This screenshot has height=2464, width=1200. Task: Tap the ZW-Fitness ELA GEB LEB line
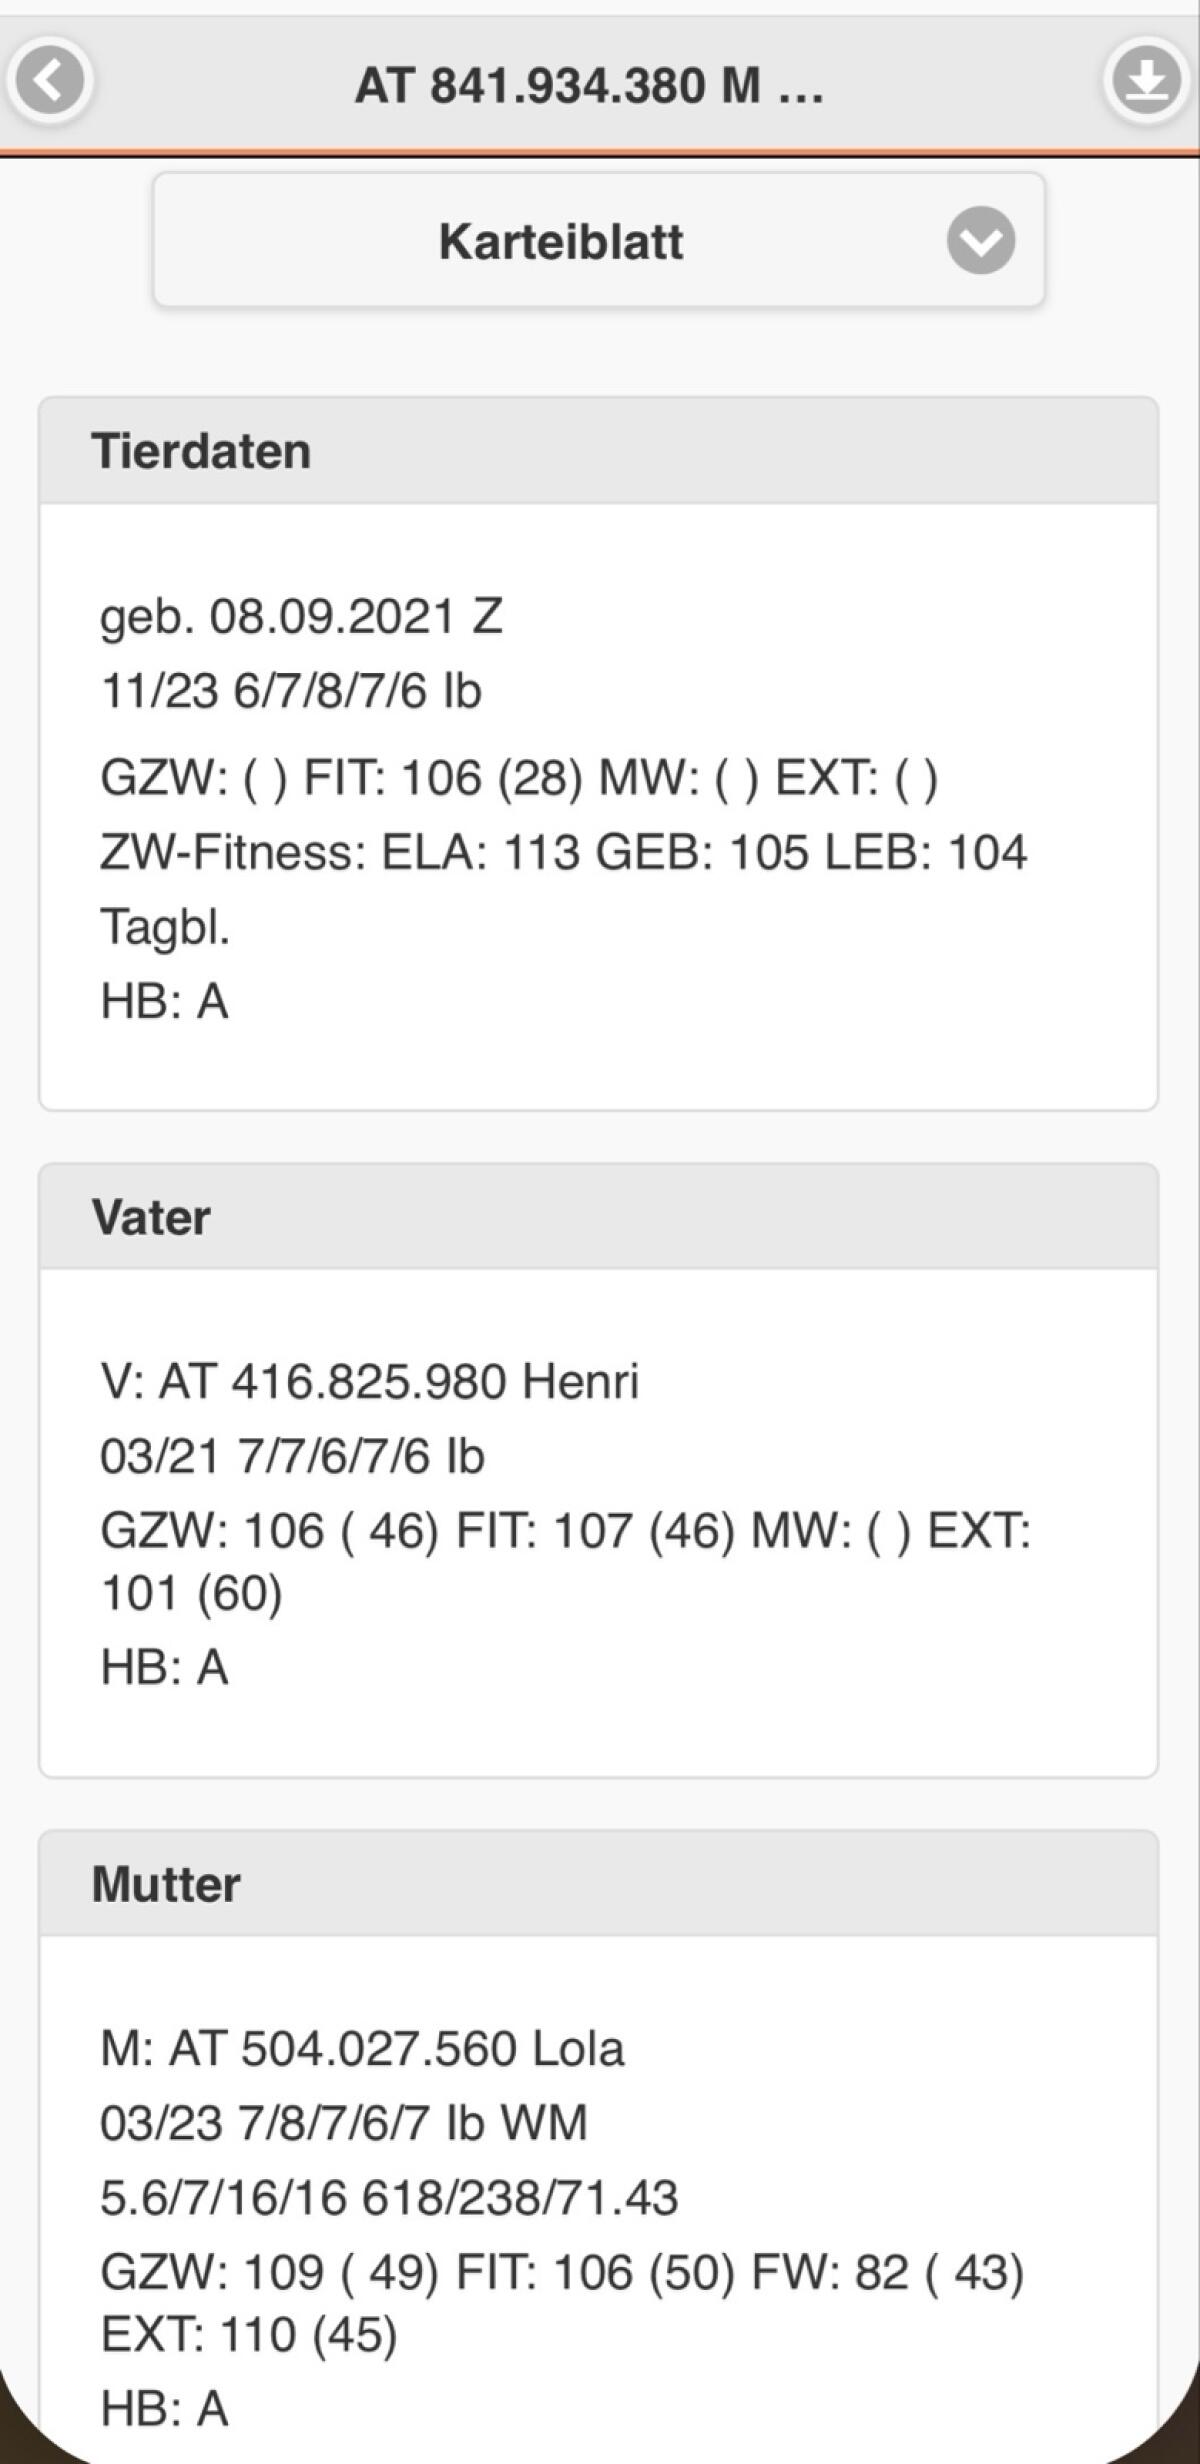pos(563,853)
